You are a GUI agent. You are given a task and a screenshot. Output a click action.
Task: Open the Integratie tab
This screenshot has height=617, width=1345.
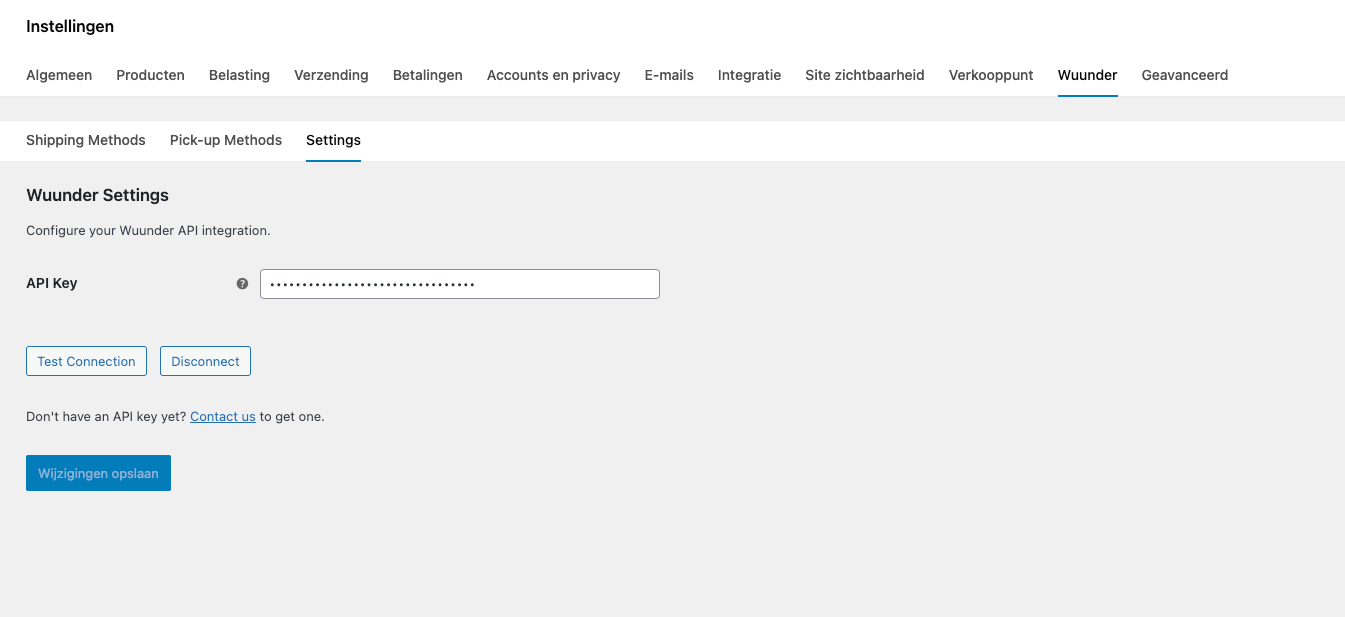click(x=749, y=75)
